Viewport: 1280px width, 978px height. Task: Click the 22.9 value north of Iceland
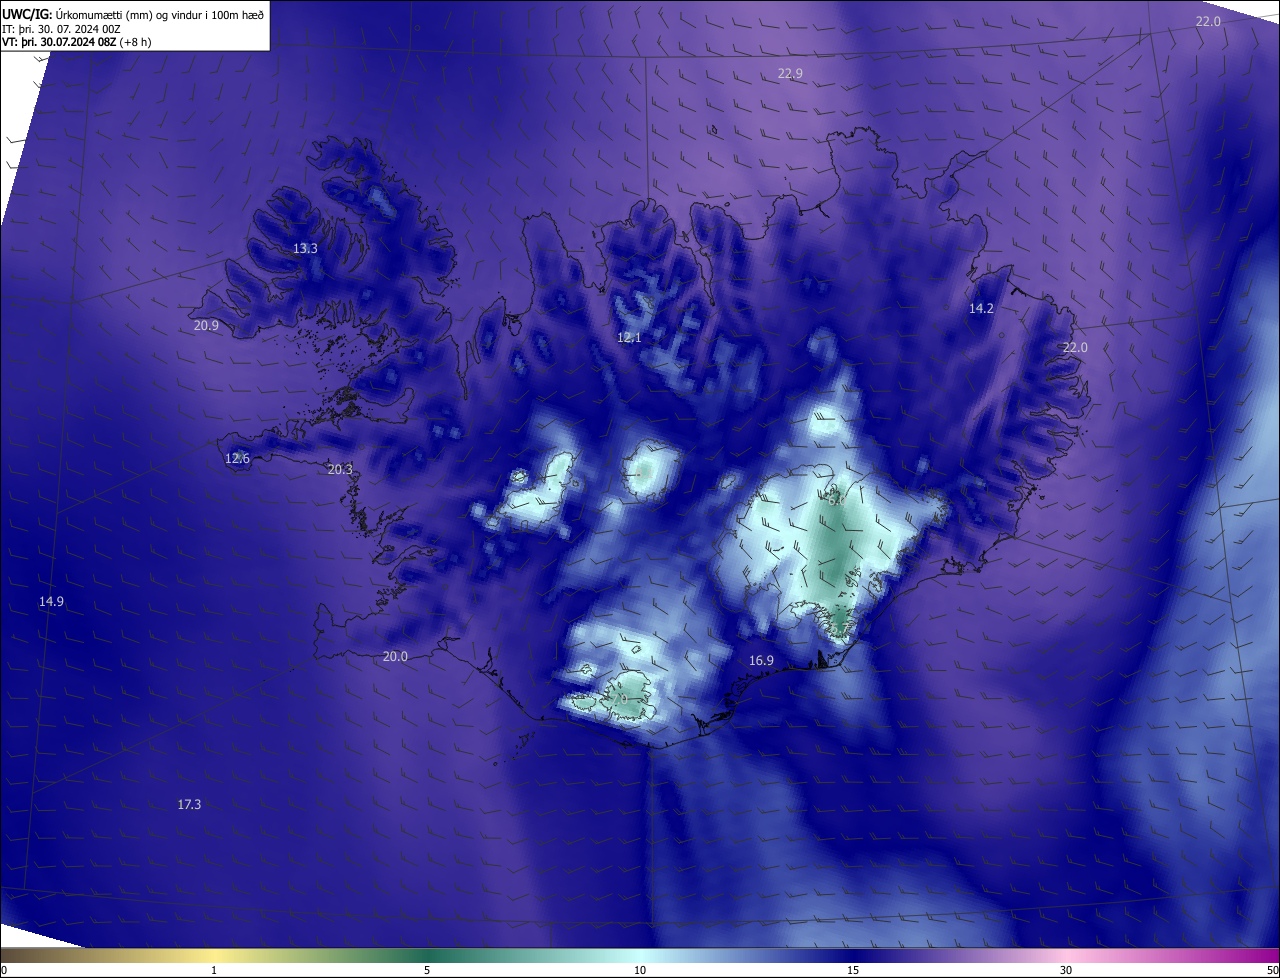coord(790,73)
